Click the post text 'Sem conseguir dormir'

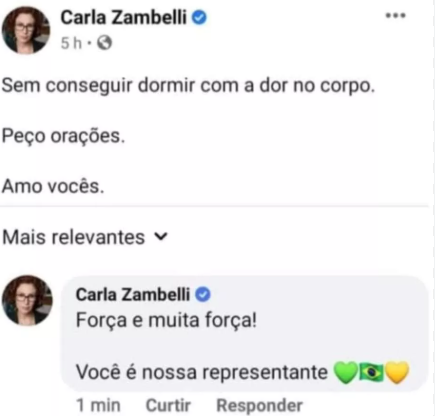tap(98, 86)
